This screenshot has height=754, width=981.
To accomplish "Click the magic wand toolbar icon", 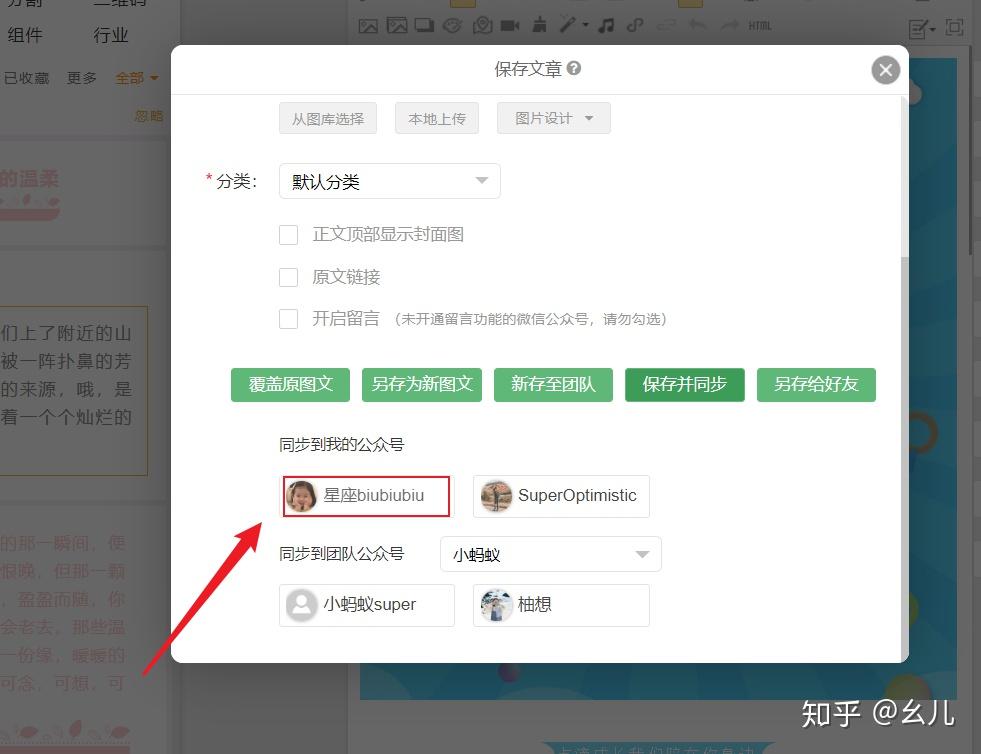I will 567,25.
